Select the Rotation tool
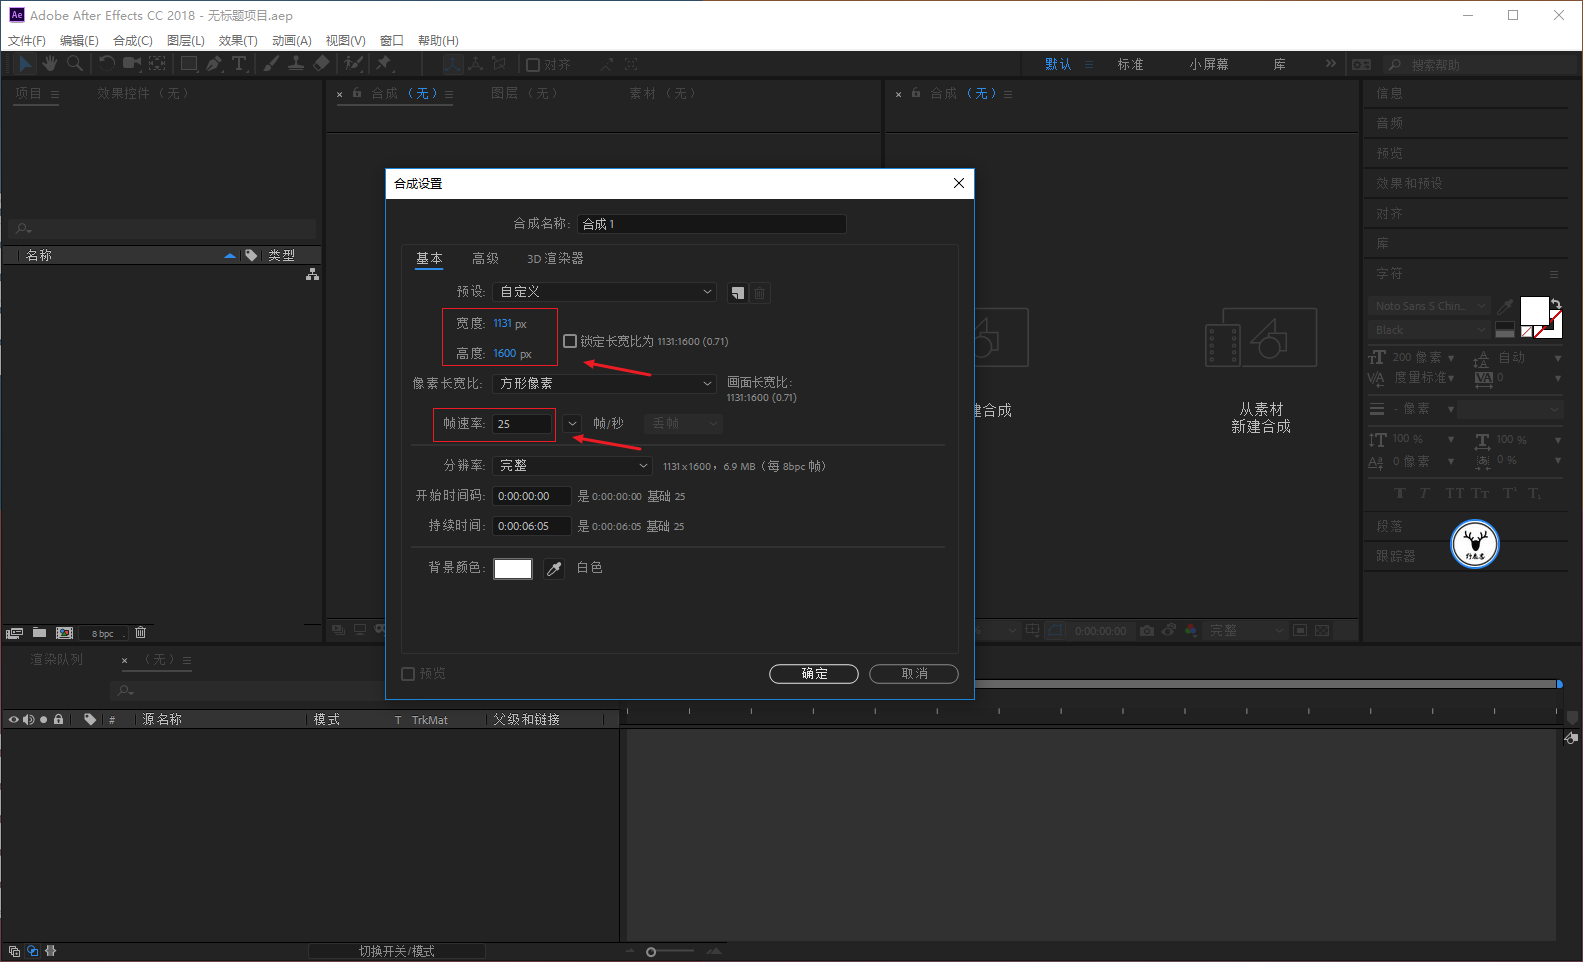Viewport: 1583px width, 962px height. pos(107,64)
